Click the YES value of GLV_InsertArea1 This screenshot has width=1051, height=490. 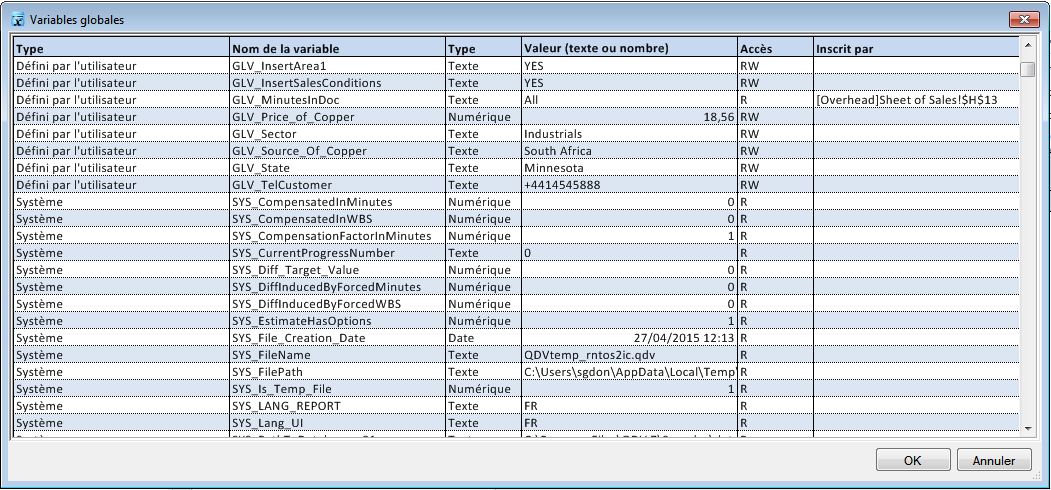[629, 66]
